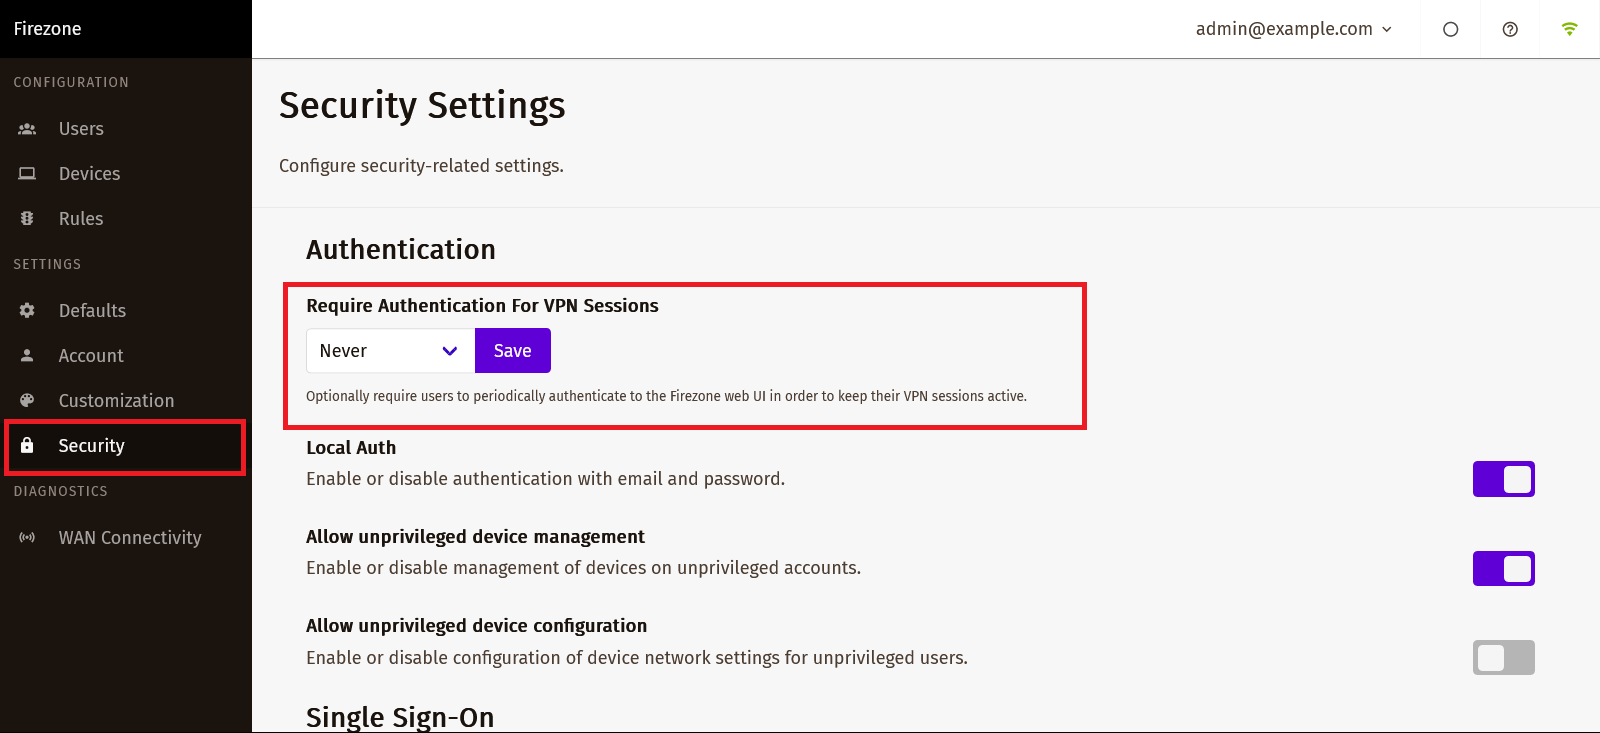
Task: Enable Allow unprivileged device configuration switch
Action: (x=1504, y=658)
